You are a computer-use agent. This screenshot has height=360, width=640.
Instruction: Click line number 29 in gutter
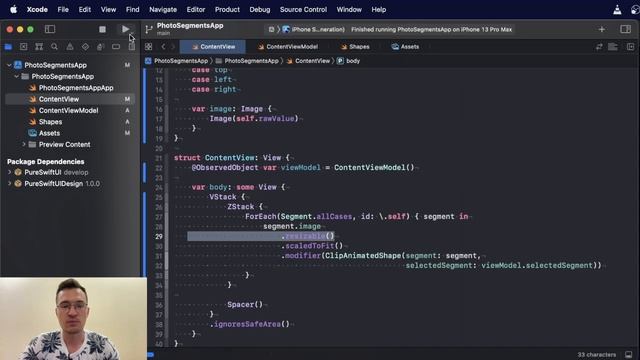pyautogui.click(x=158, y=236)
